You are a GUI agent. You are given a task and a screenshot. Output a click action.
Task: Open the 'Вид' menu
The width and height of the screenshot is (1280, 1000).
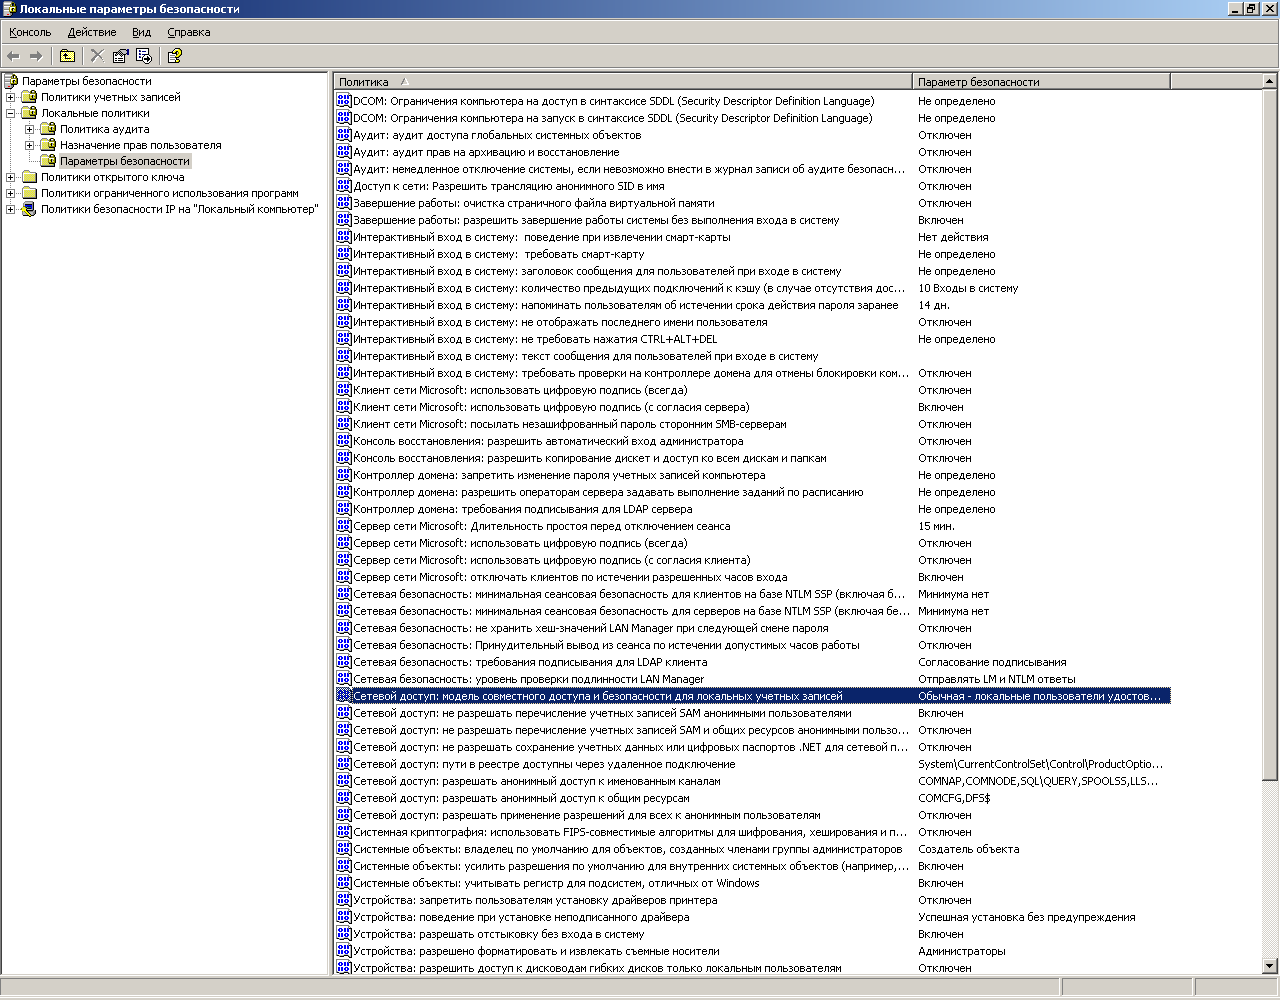click(141, 32)
